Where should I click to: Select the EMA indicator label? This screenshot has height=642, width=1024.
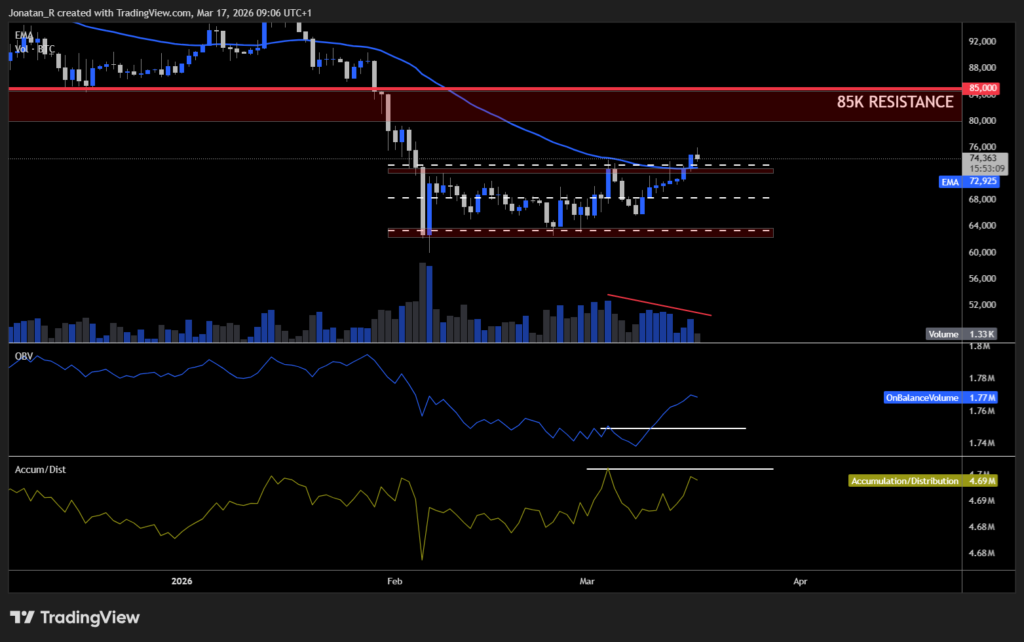22,35
